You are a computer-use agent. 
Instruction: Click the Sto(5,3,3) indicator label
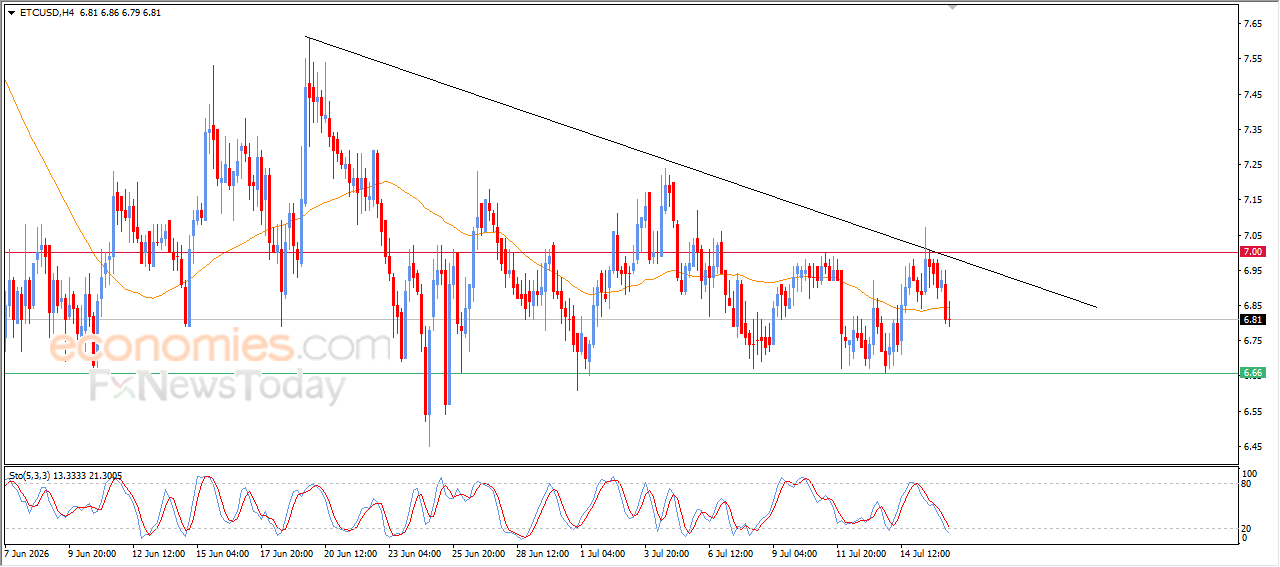coord(31,472)
